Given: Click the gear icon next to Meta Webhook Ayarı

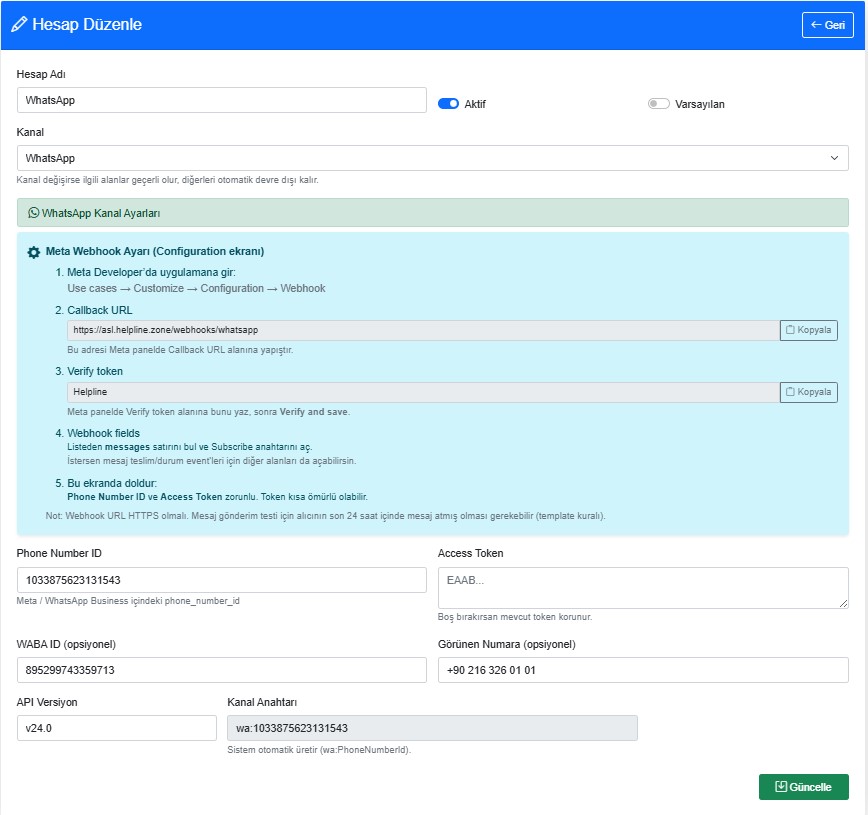Looking at the screenshot, I should point(34,252).
